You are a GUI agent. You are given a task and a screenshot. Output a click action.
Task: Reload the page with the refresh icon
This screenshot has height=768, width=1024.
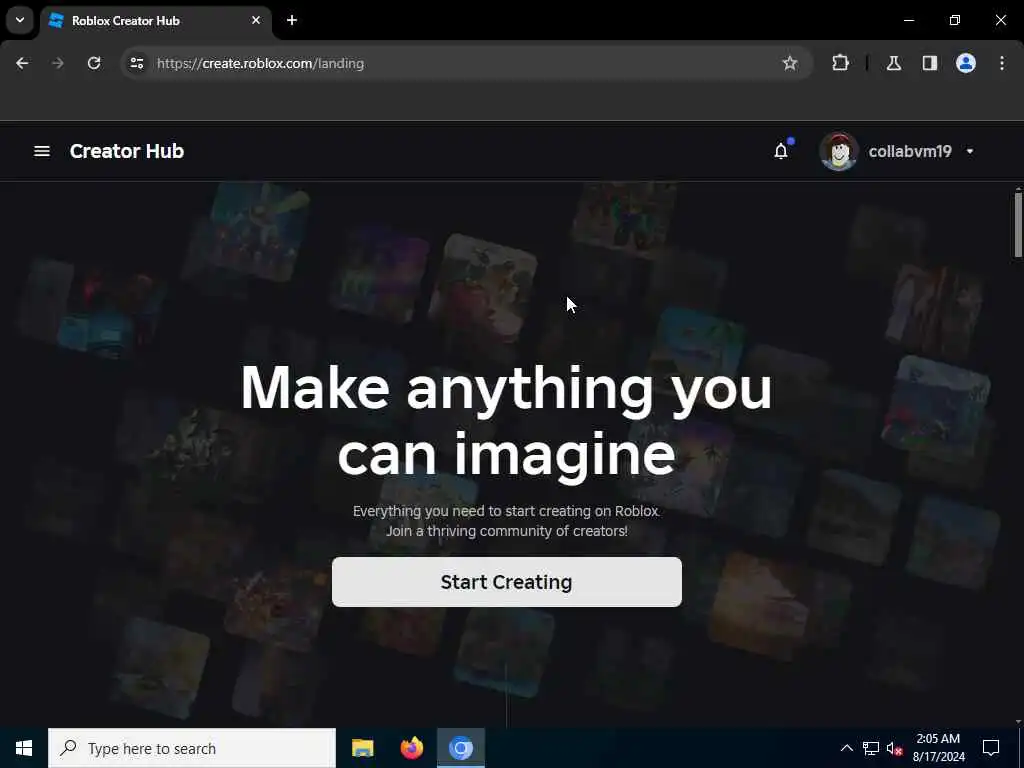[94, 63]
